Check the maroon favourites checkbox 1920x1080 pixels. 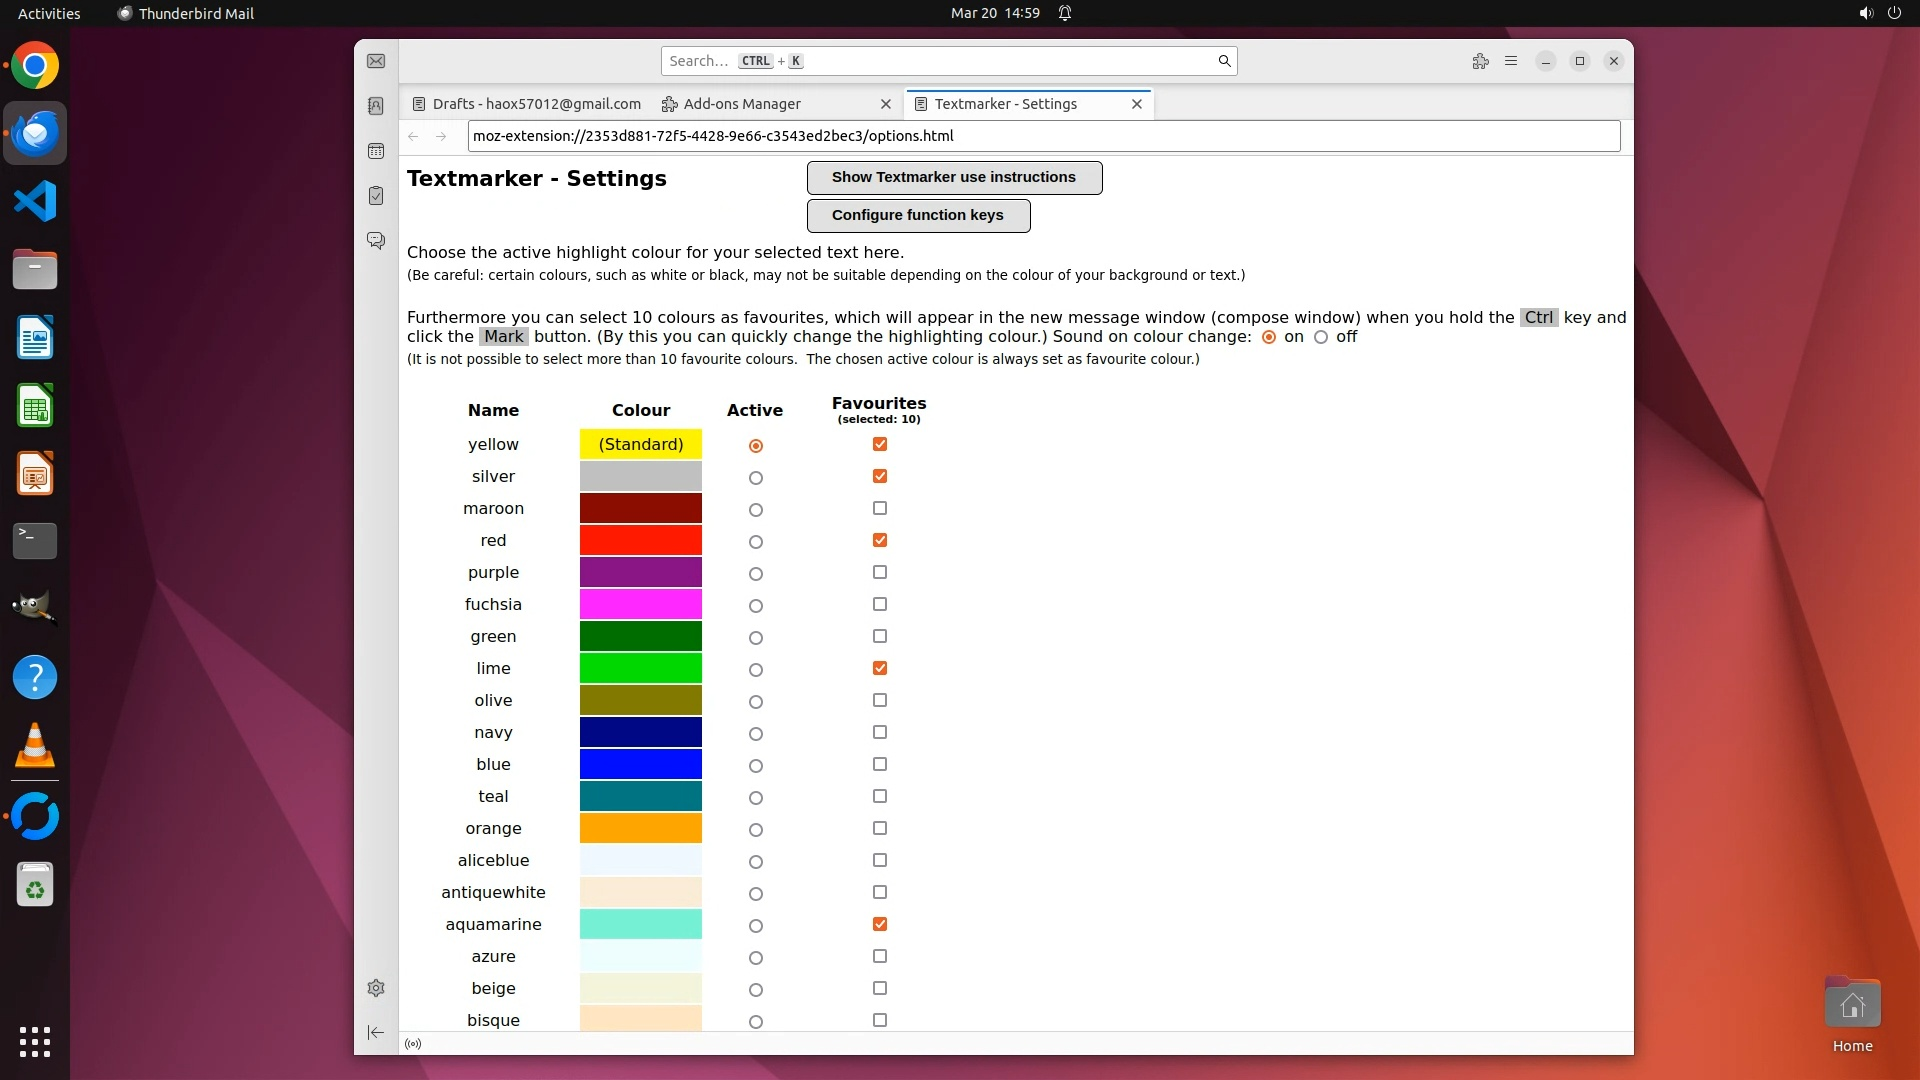click(880, 508)
